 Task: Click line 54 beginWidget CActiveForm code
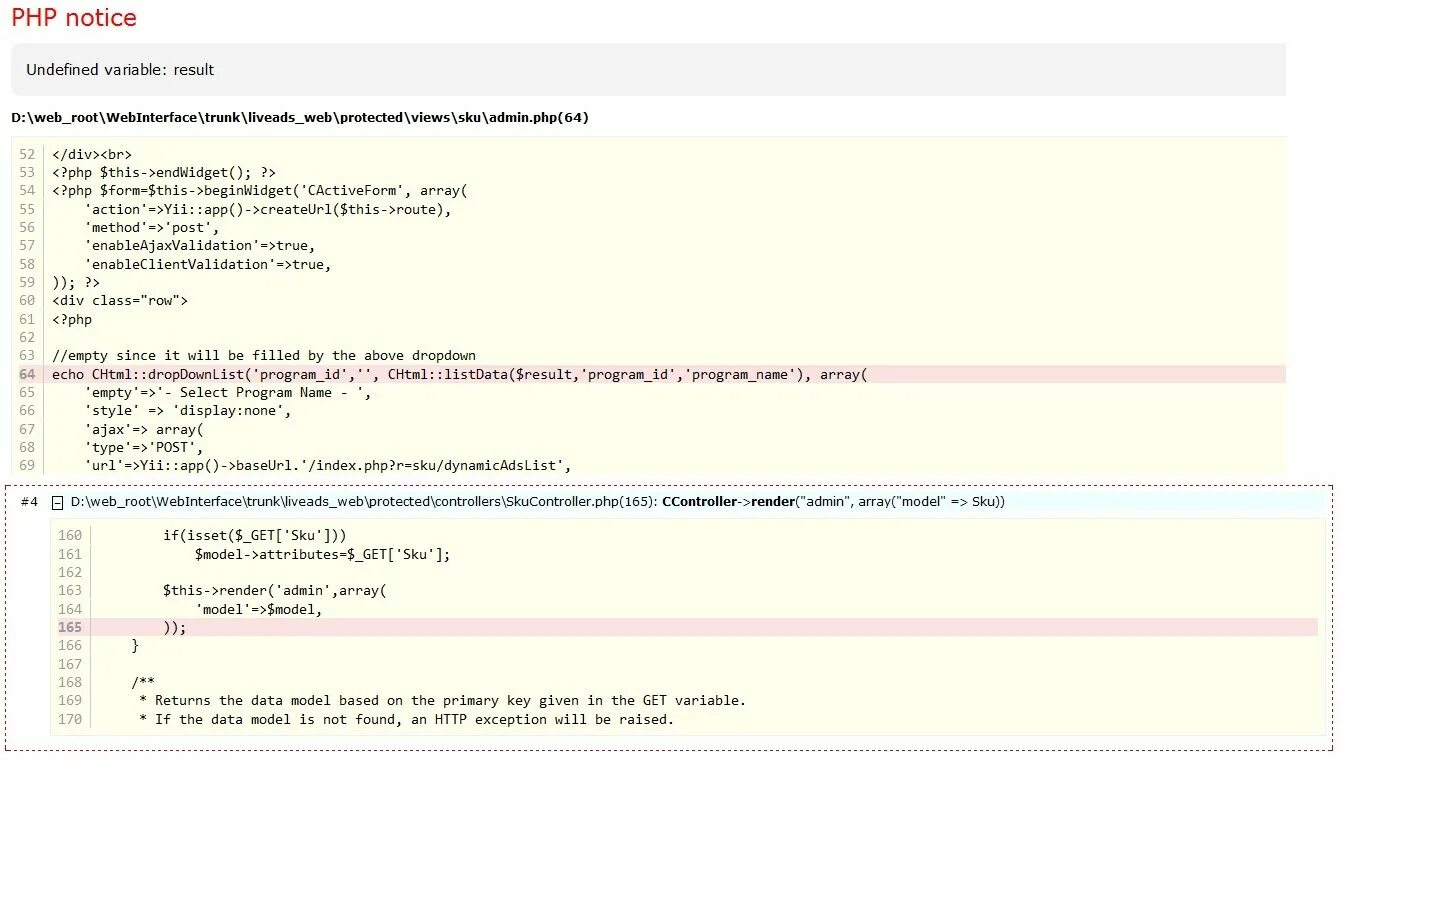[260, 191]
